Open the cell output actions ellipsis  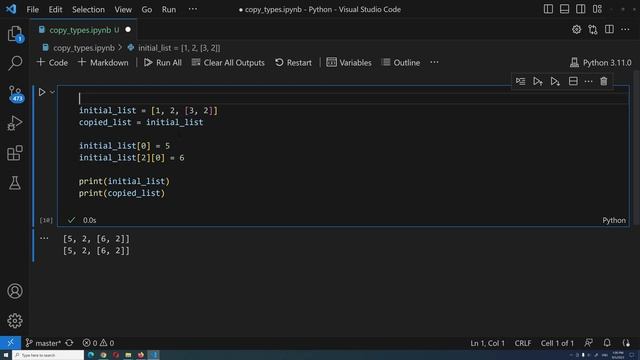(x=44, y=238)
